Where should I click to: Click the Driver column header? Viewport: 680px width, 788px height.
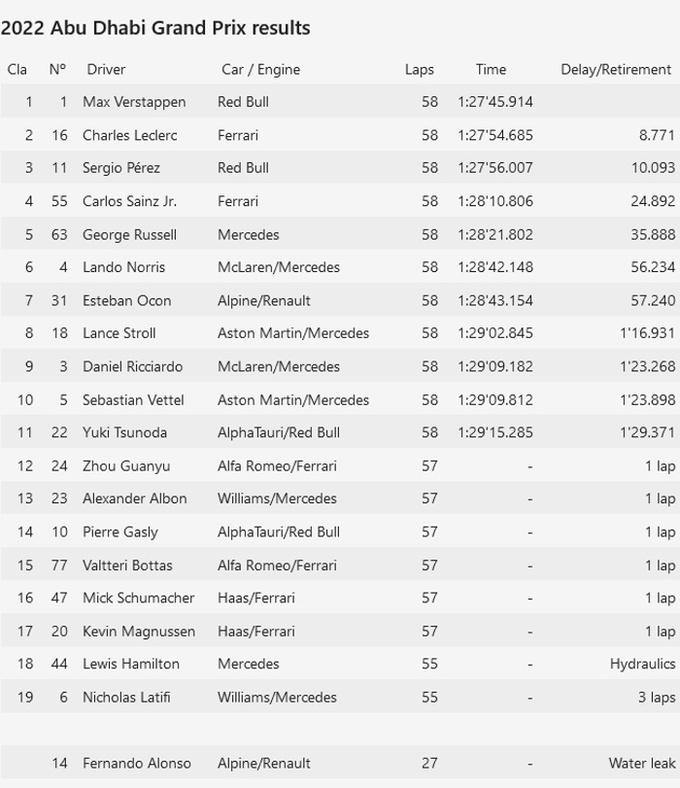tap(106, 70)
